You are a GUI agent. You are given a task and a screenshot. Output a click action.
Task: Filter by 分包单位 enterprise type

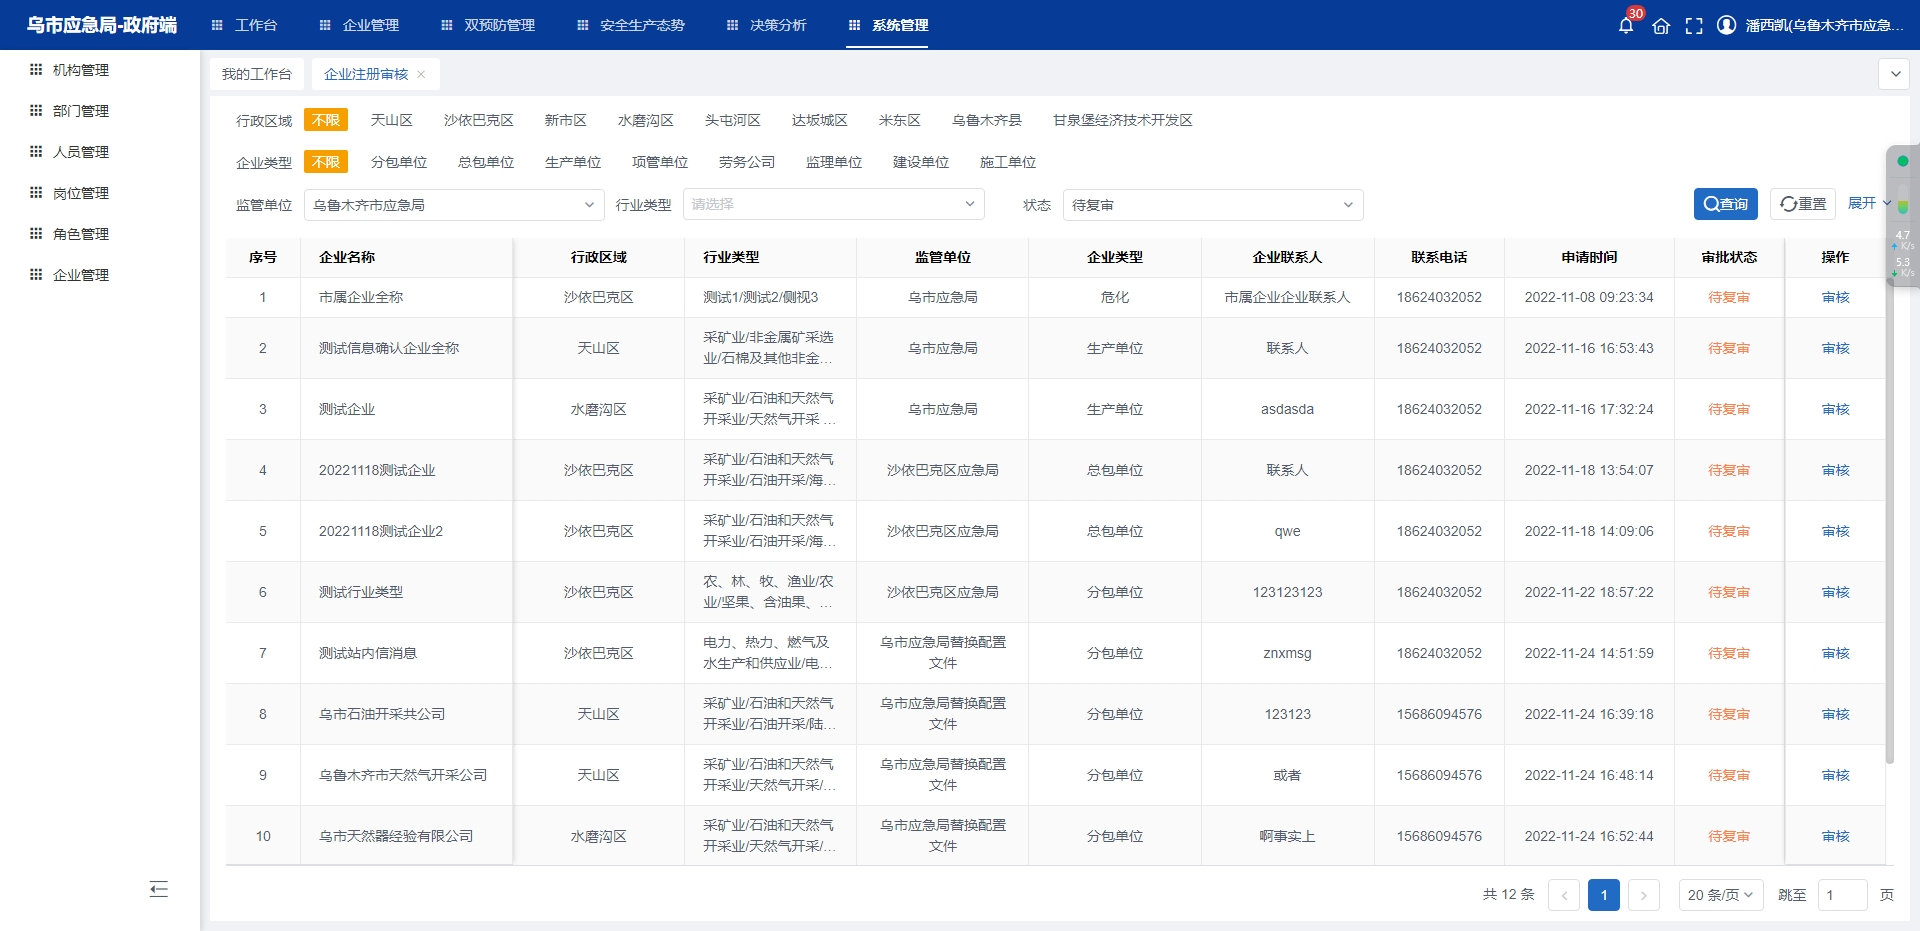click(x=399, y=162)
